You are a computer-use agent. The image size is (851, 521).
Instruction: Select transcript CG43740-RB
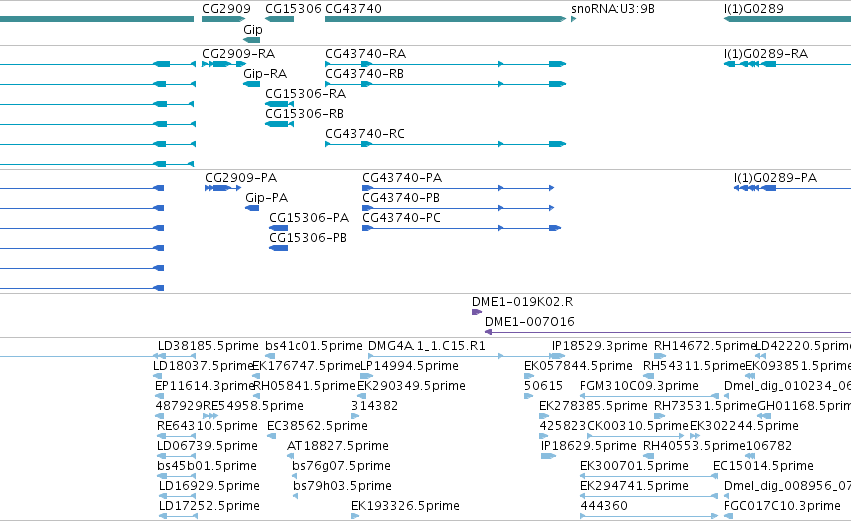364,74
